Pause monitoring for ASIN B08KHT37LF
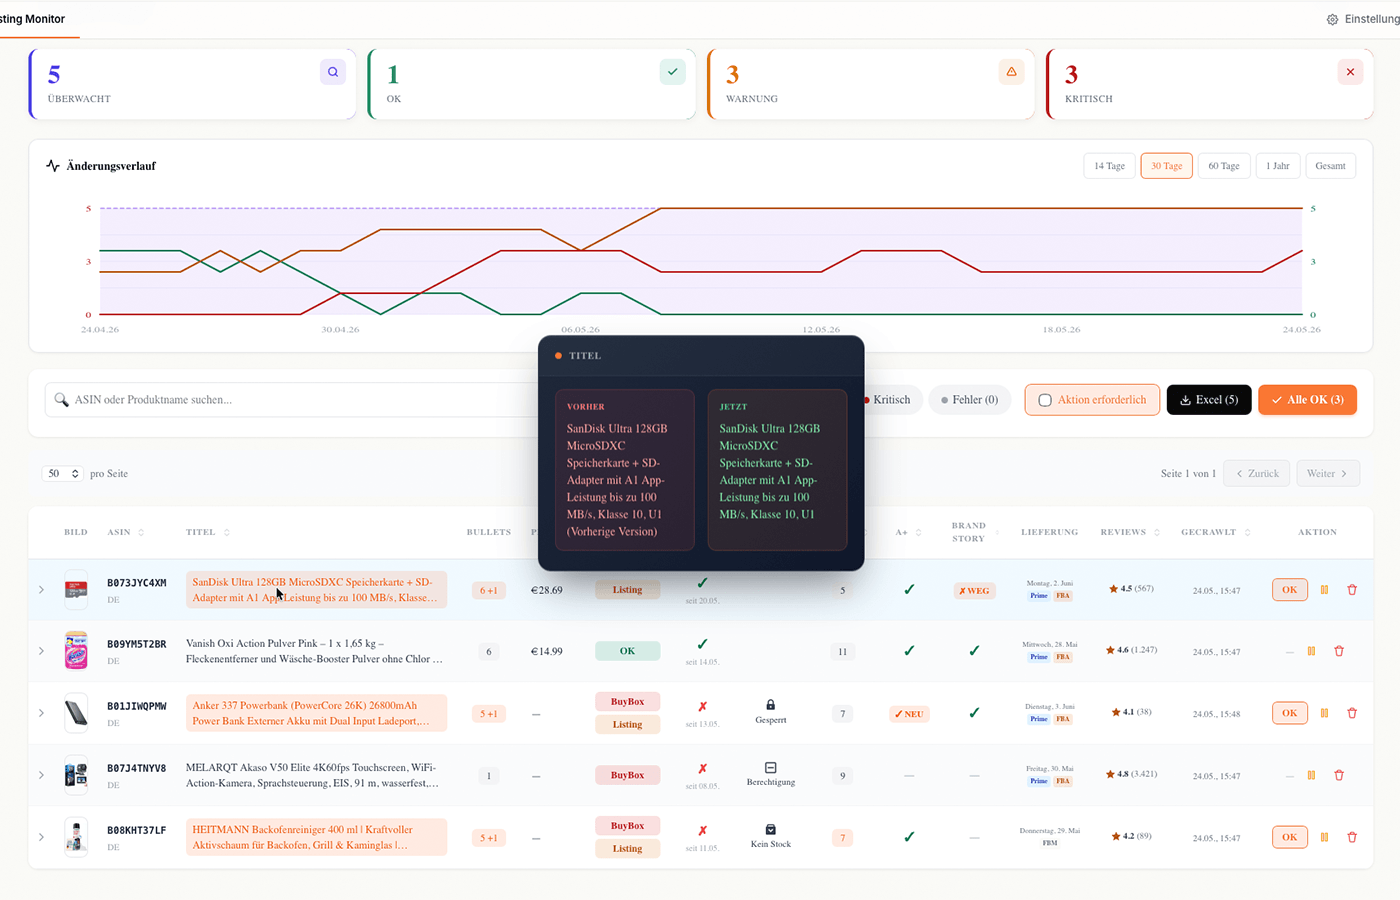The image size is (1400, 900). click(x=1324, y=837)
